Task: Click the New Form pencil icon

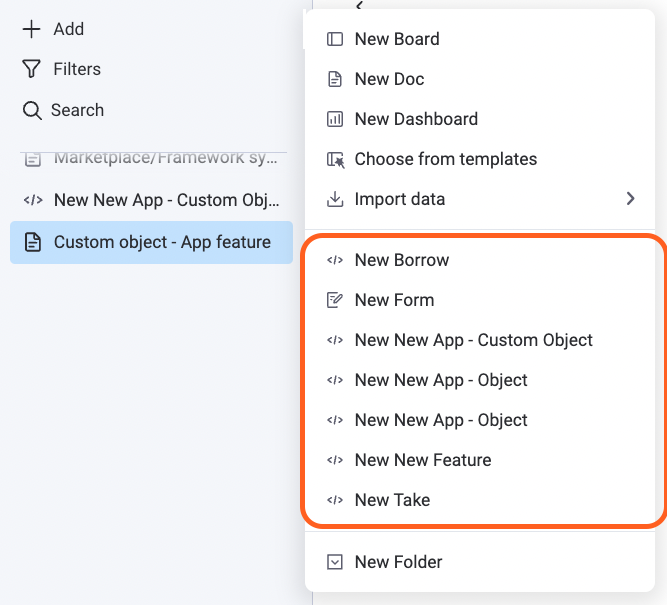Action: click(x=335, y=300)
